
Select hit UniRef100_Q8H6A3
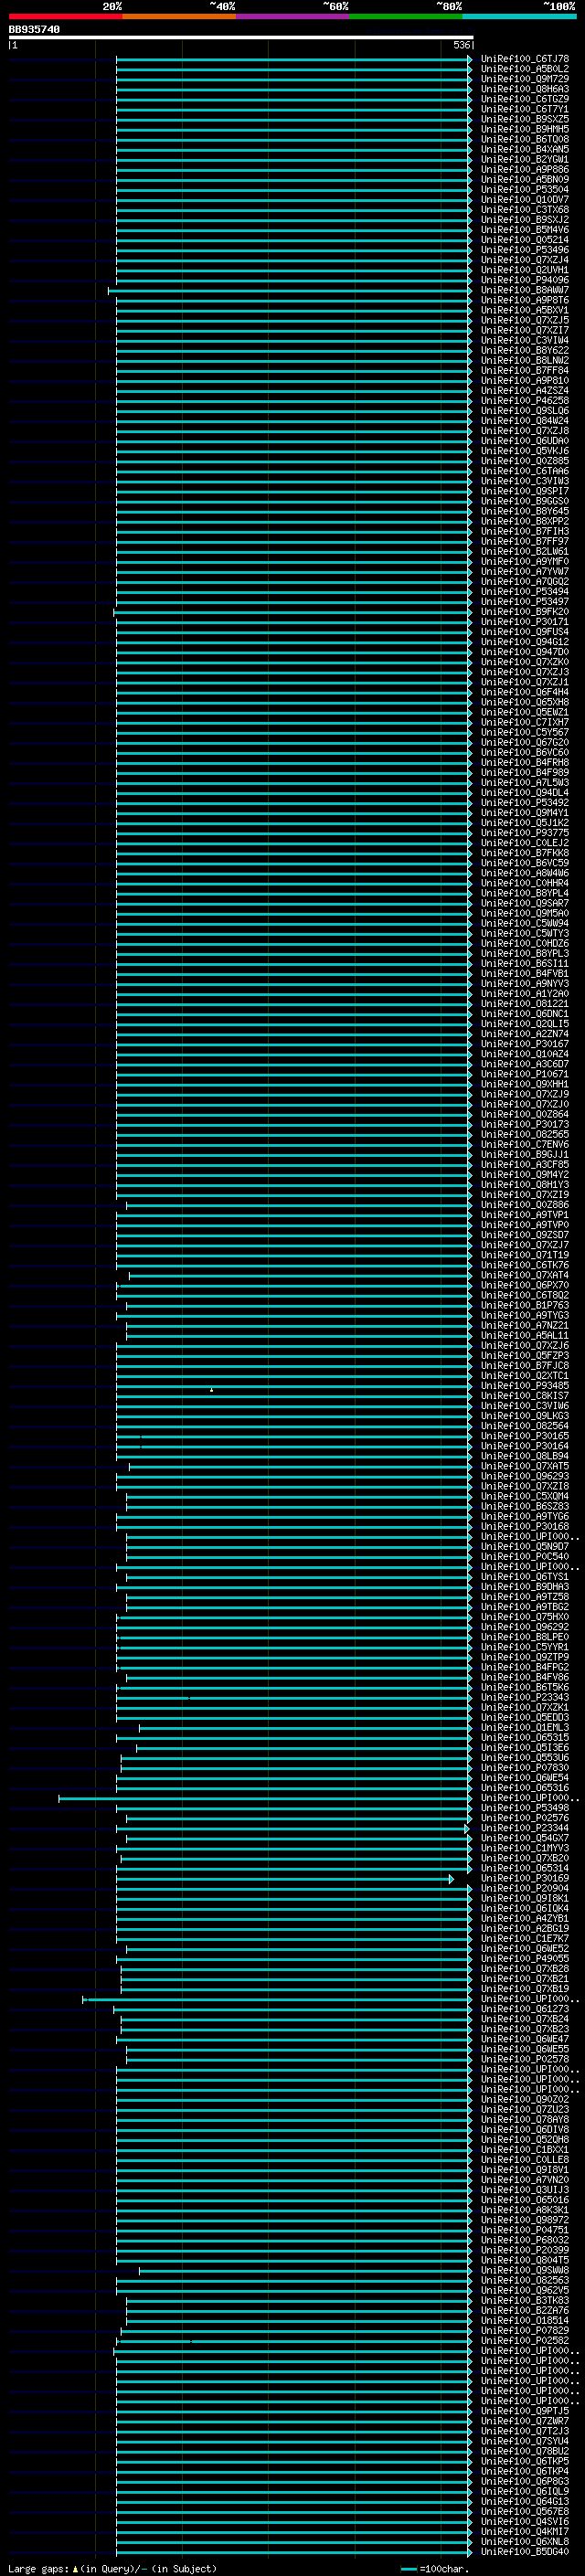pos(524,89)
